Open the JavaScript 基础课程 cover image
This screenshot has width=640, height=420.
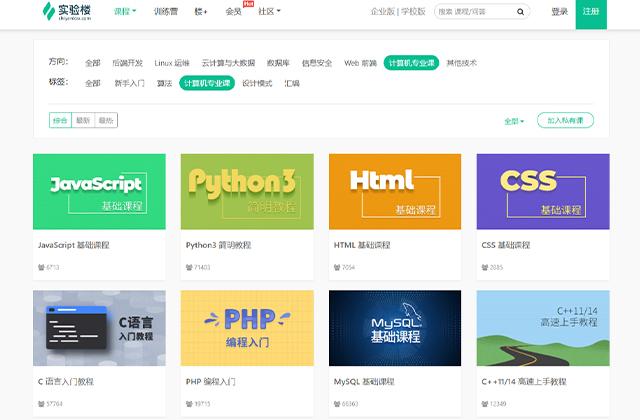tap(99, 192)
